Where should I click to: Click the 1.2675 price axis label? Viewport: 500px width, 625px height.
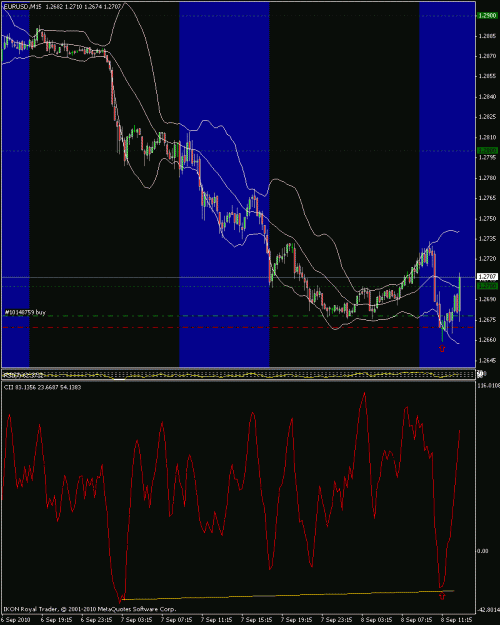[x=487, y=320]
